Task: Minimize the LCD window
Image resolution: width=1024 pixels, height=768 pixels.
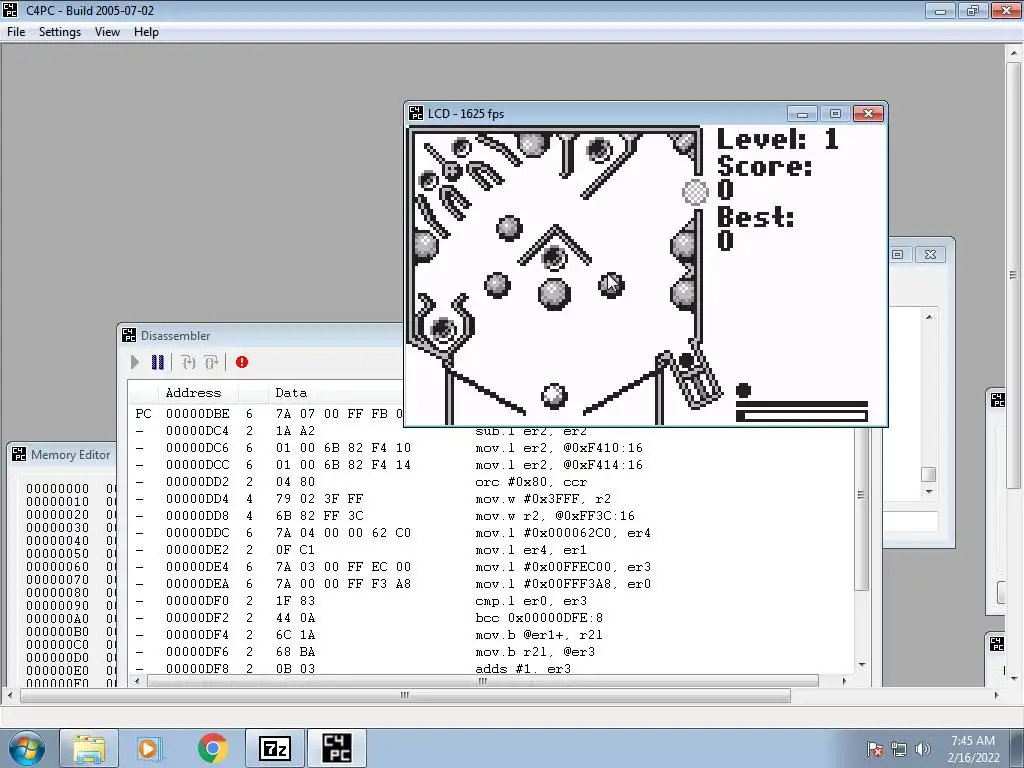Action: [x=802, y=114]
